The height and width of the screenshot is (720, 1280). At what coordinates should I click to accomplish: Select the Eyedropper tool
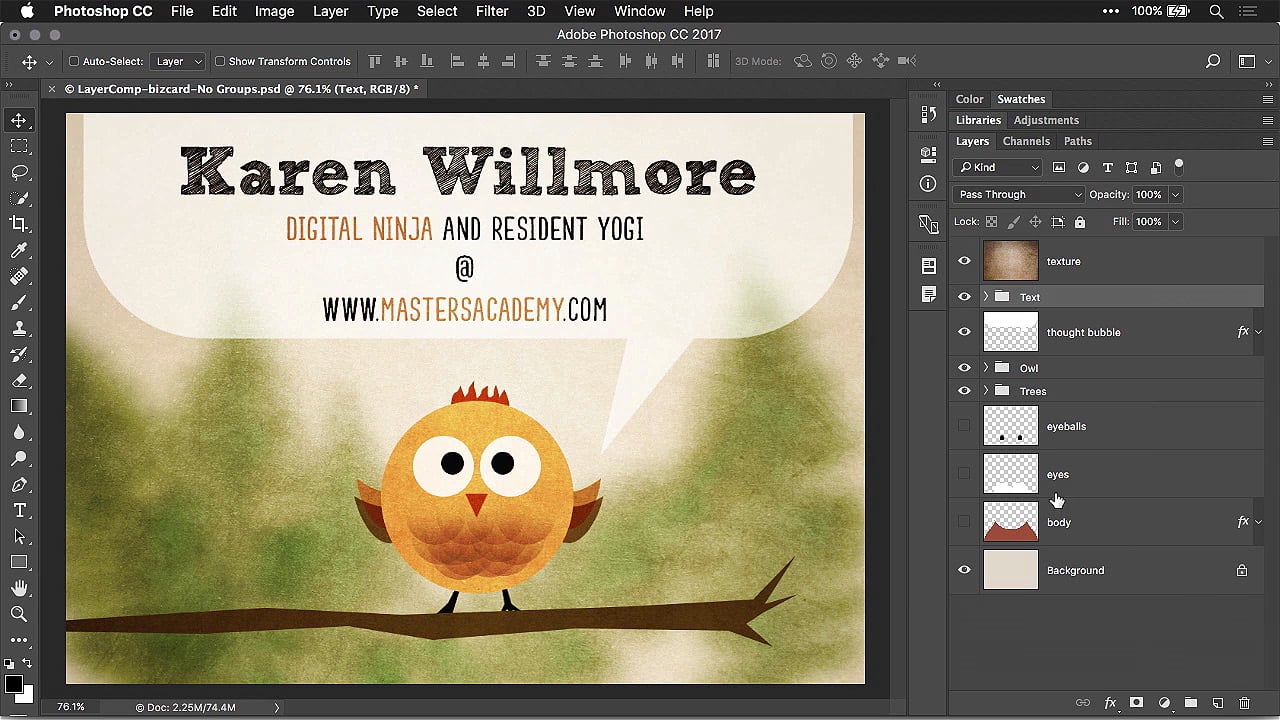tap(19, 250)
